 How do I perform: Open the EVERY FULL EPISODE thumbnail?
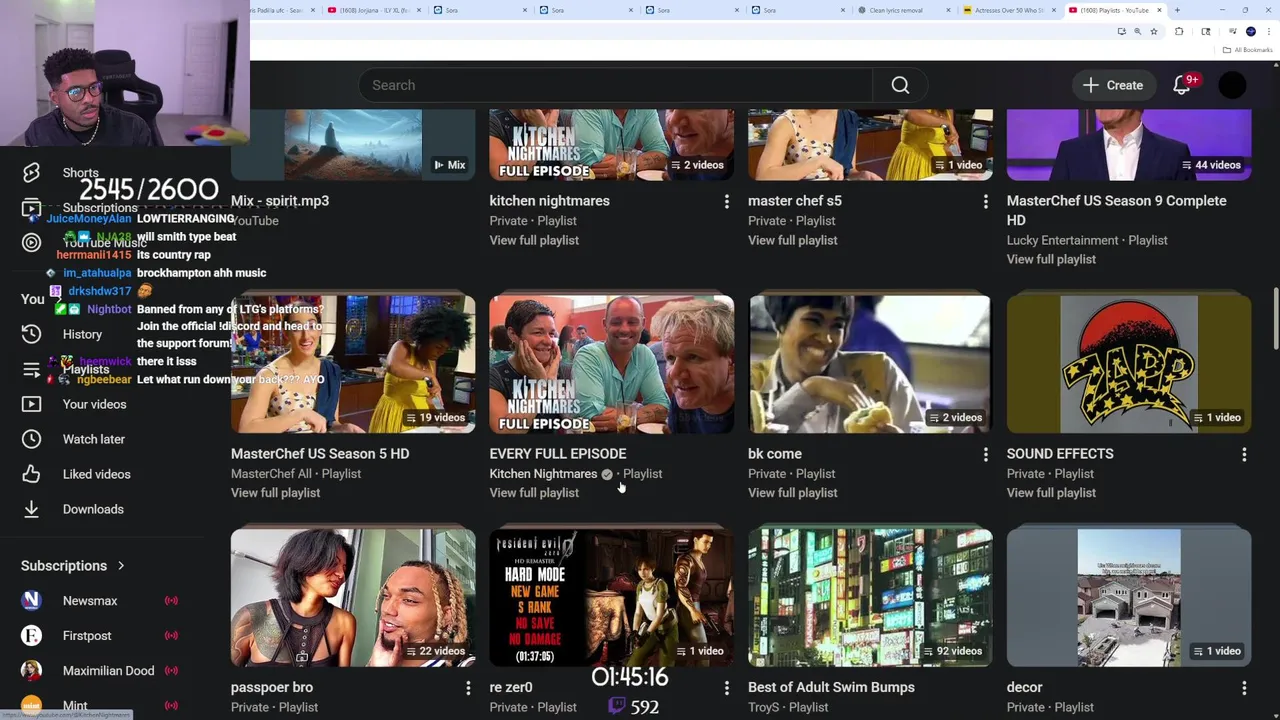(611, 364)
